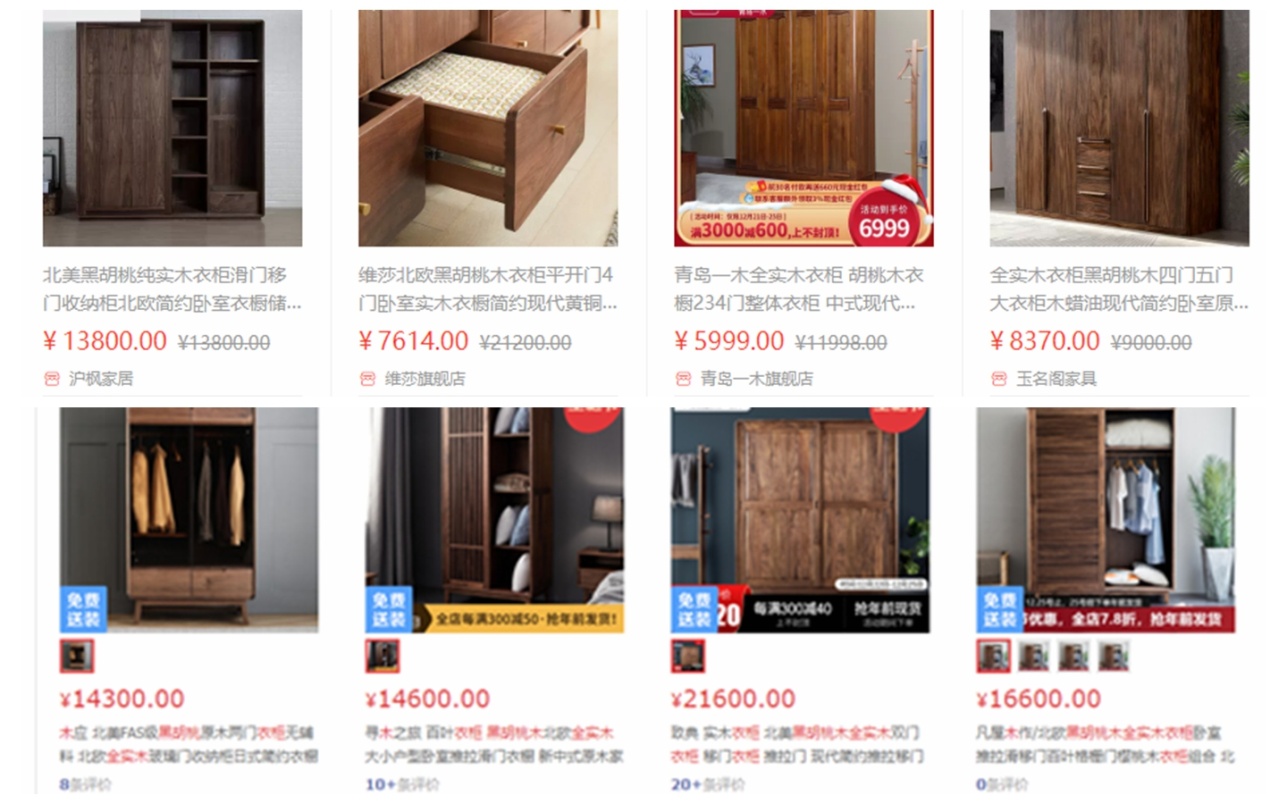Image resolution: width=1287 pixels, height=804 pixels.
Task: Open 沪枫家居 store link
Action: click(101, 378)
